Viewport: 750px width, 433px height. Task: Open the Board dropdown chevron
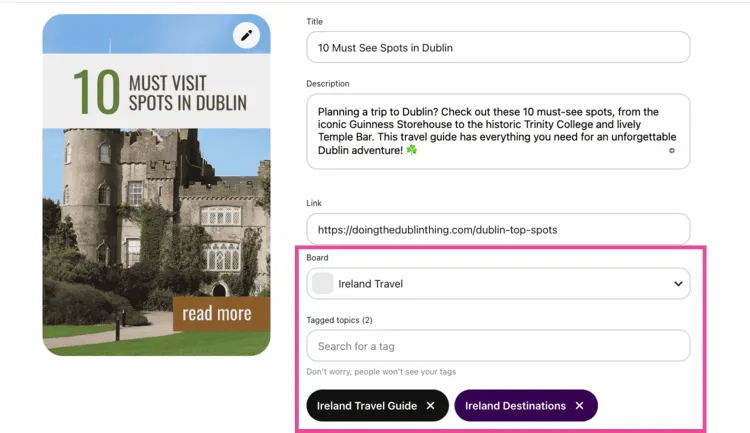tap(678, 284)
